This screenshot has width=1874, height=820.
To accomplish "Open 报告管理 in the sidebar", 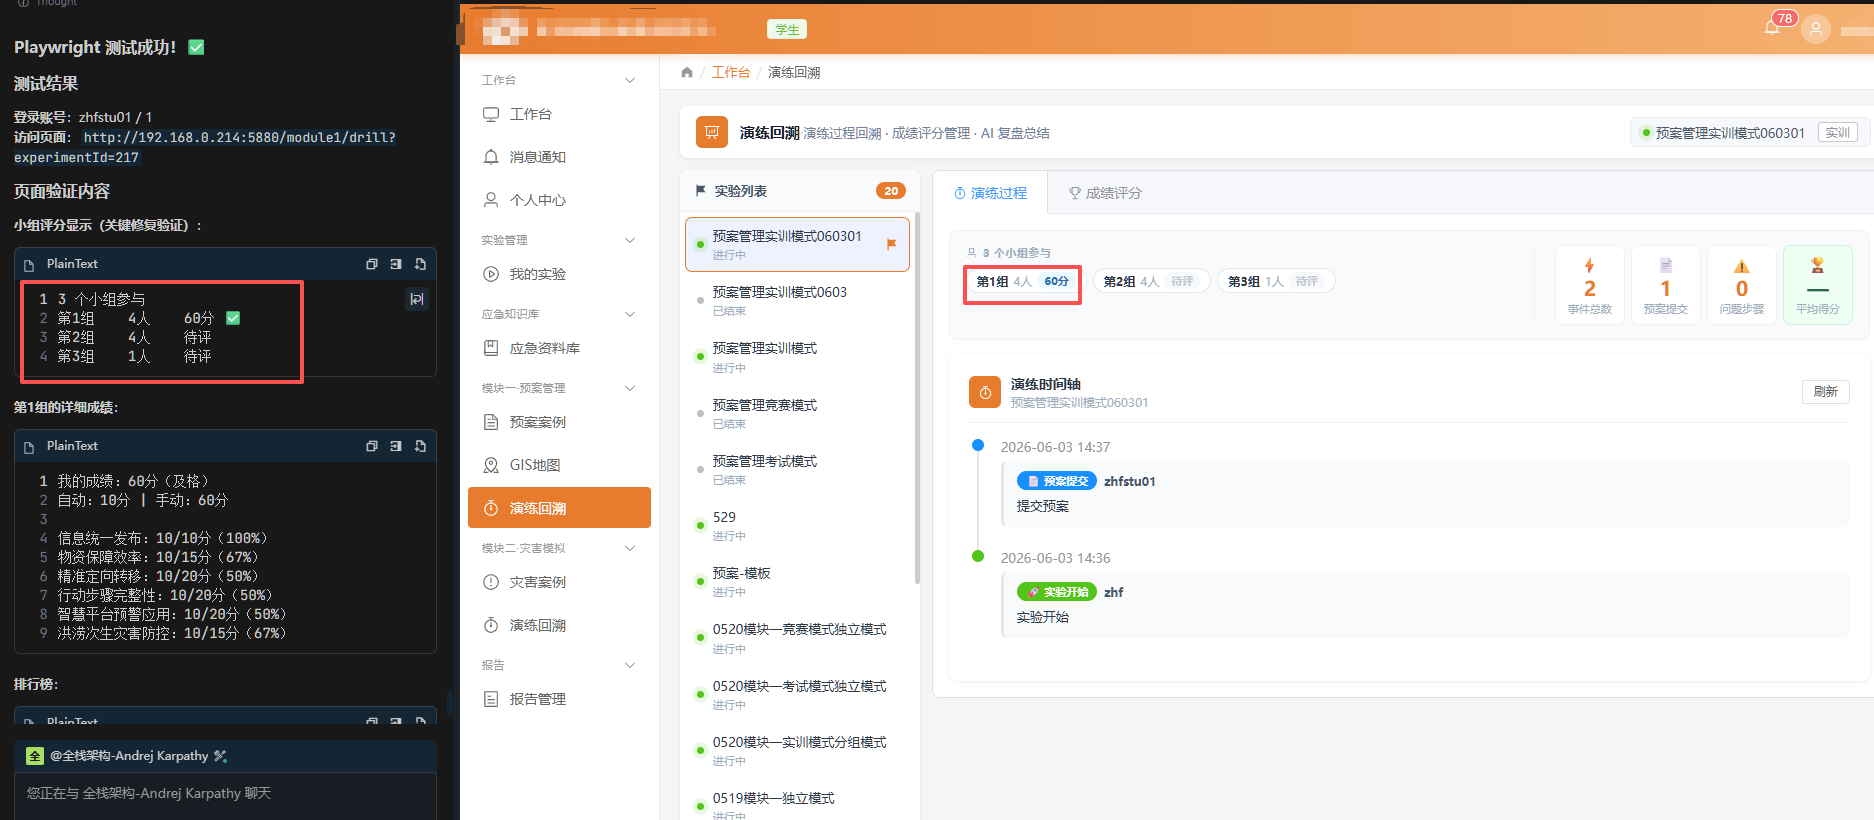I will pyautogui.click(x=559, y=699).
